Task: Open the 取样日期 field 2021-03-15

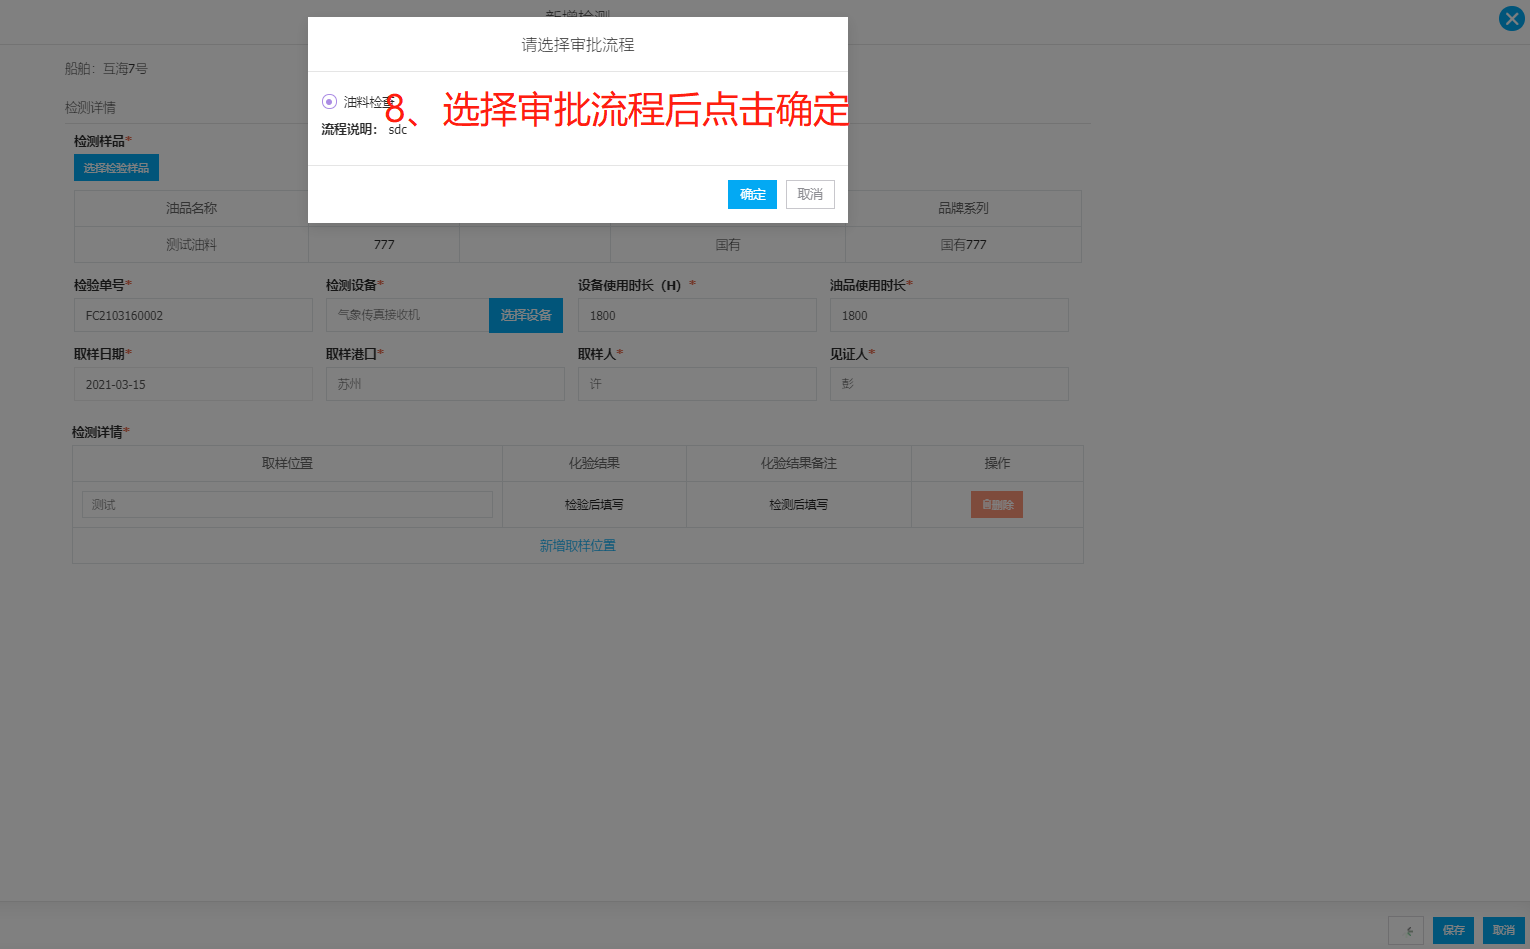Action: tap(193, 384)
